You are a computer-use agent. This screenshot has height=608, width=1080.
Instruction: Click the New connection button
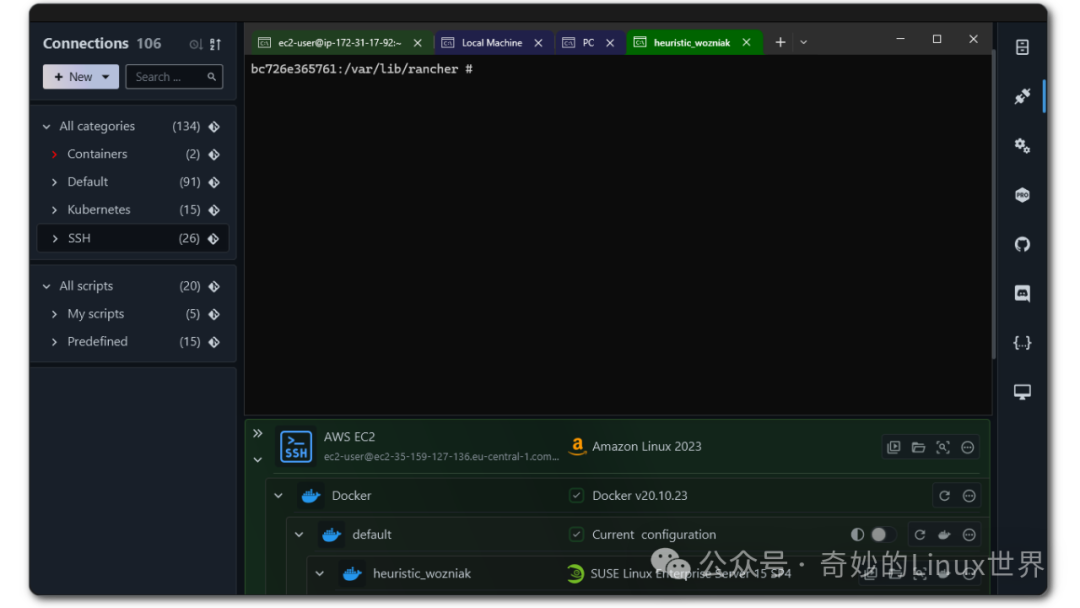(81, 77)
